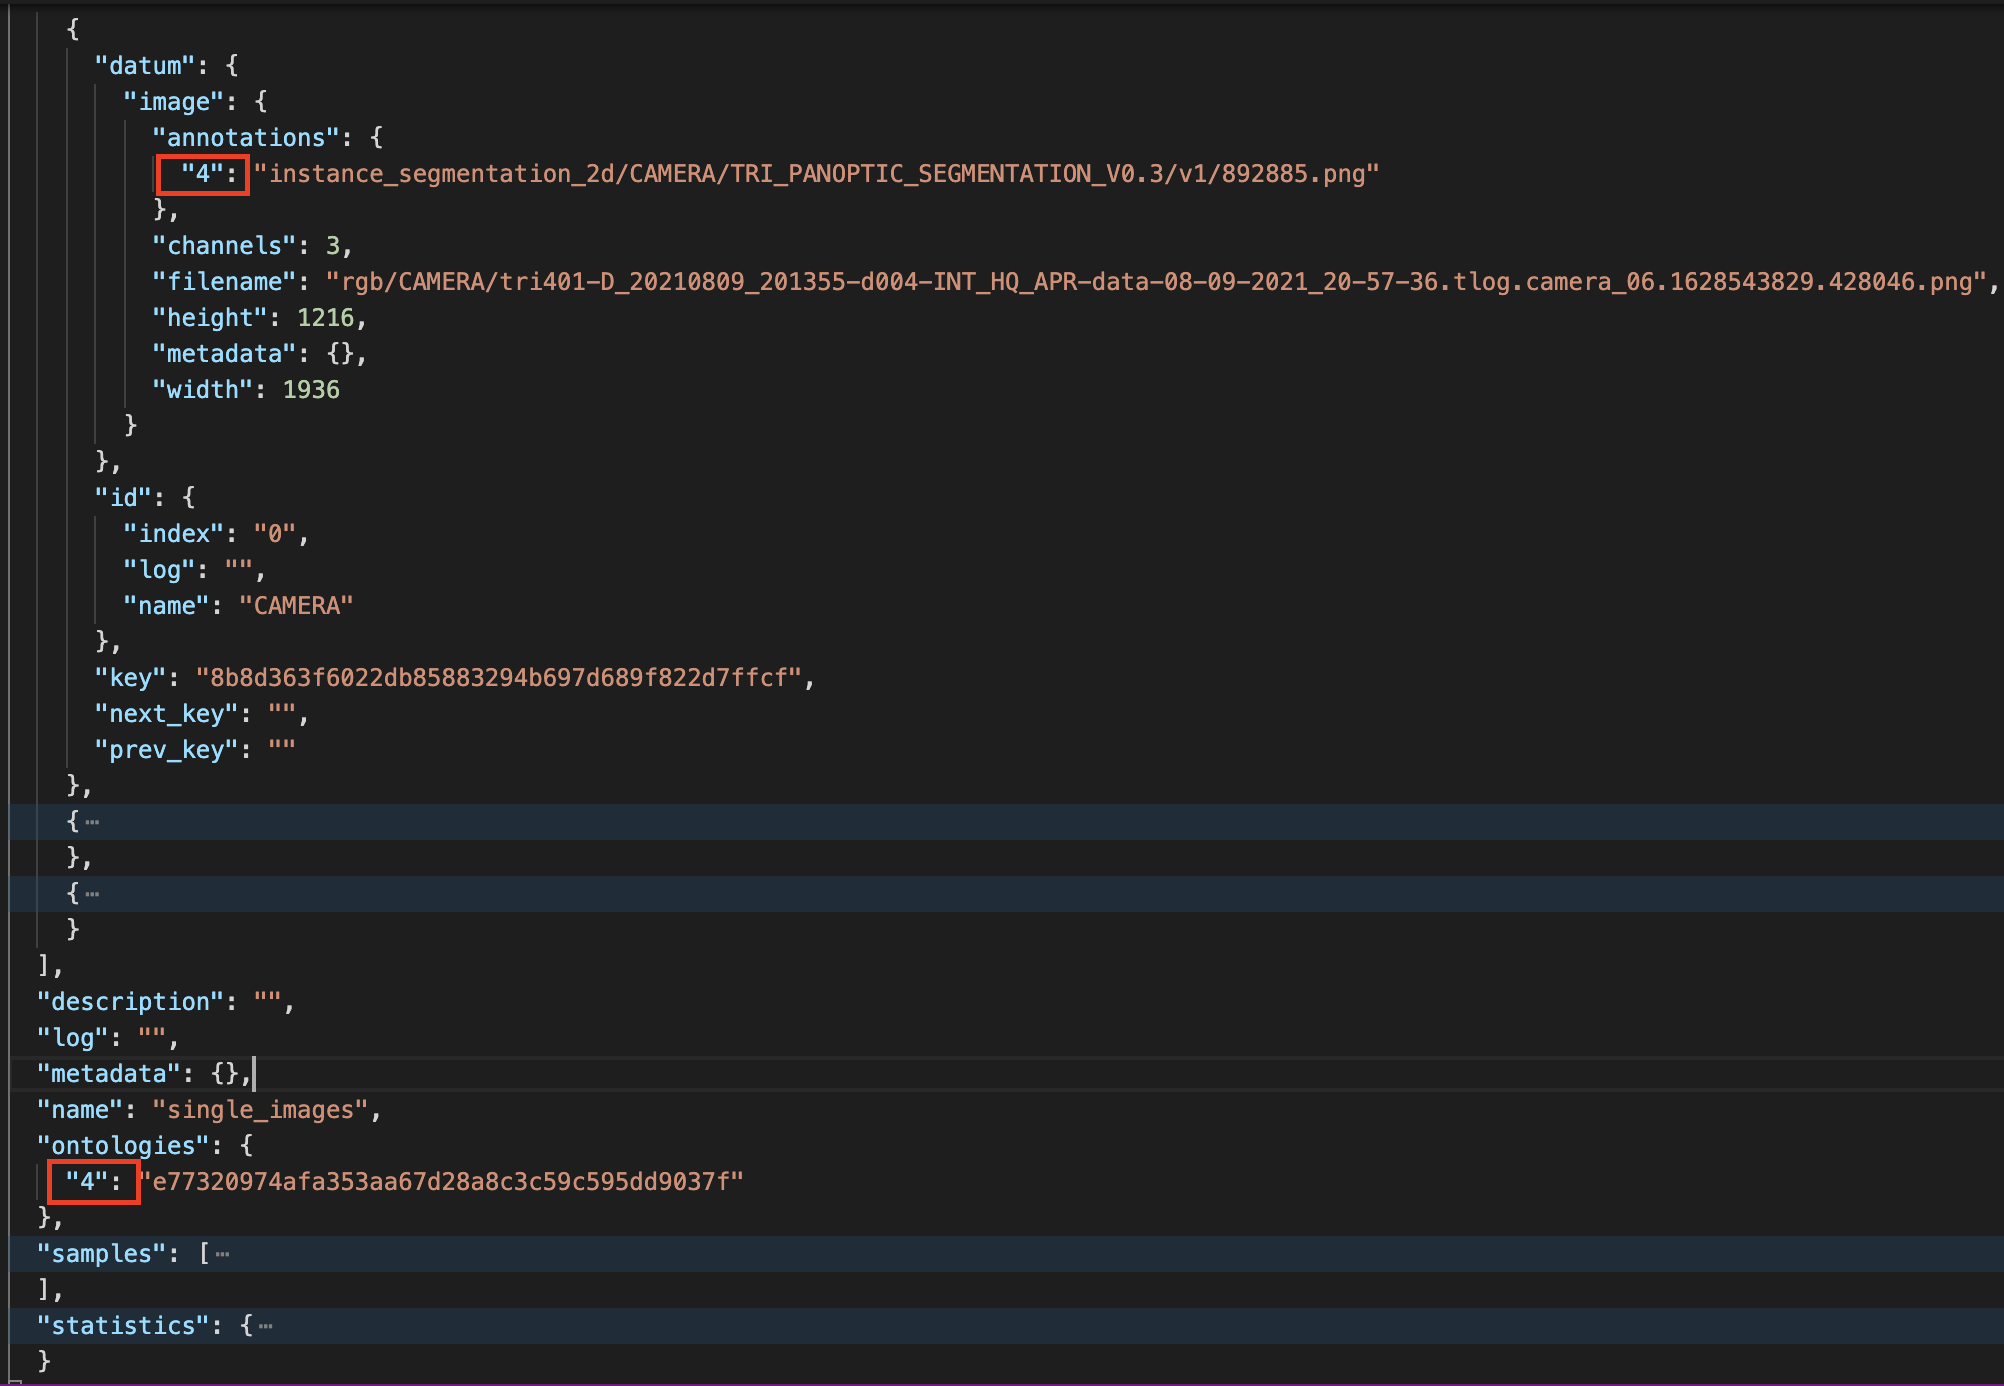Click the instance_segmentation_2d png path string
This screenshot has height=1386, width=2004.
click(816, 174)
